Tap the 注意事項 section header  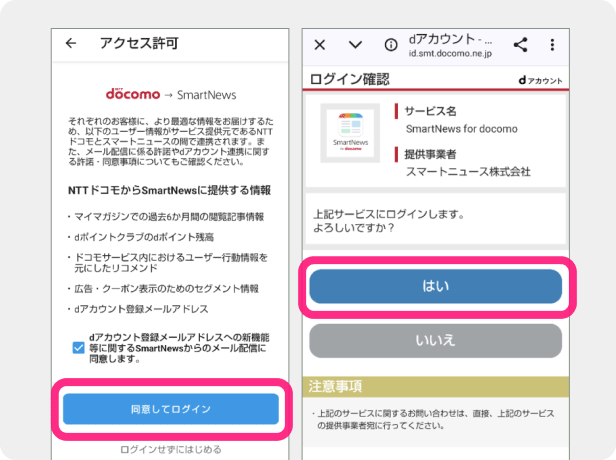click(x=436, y=387)
